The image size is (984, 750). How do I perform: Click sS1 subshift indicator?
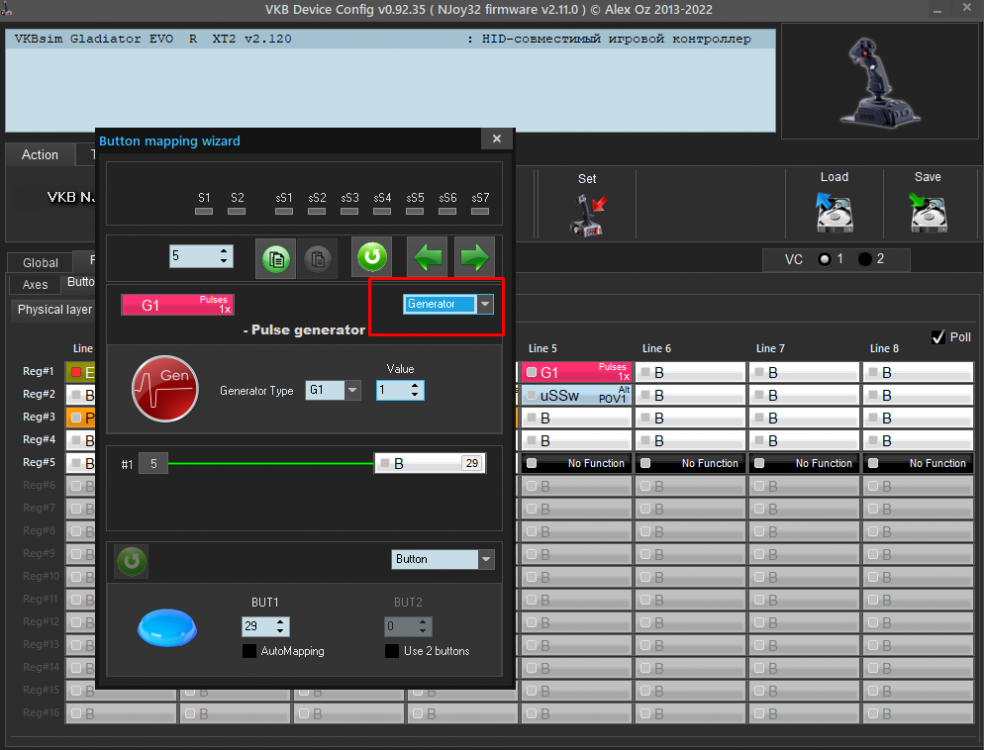click(x=284, y=211)
